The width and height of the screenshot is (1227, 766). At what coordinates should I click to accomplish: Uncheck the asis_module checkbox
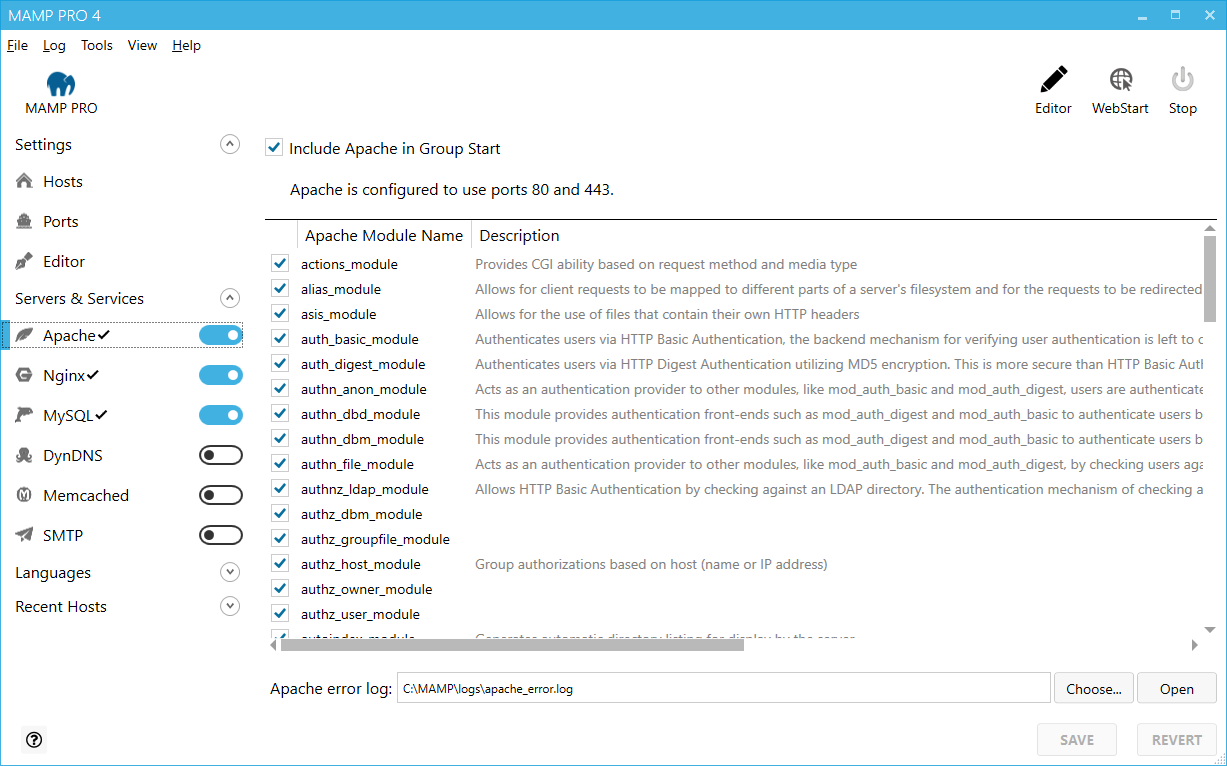click(280, 314)
